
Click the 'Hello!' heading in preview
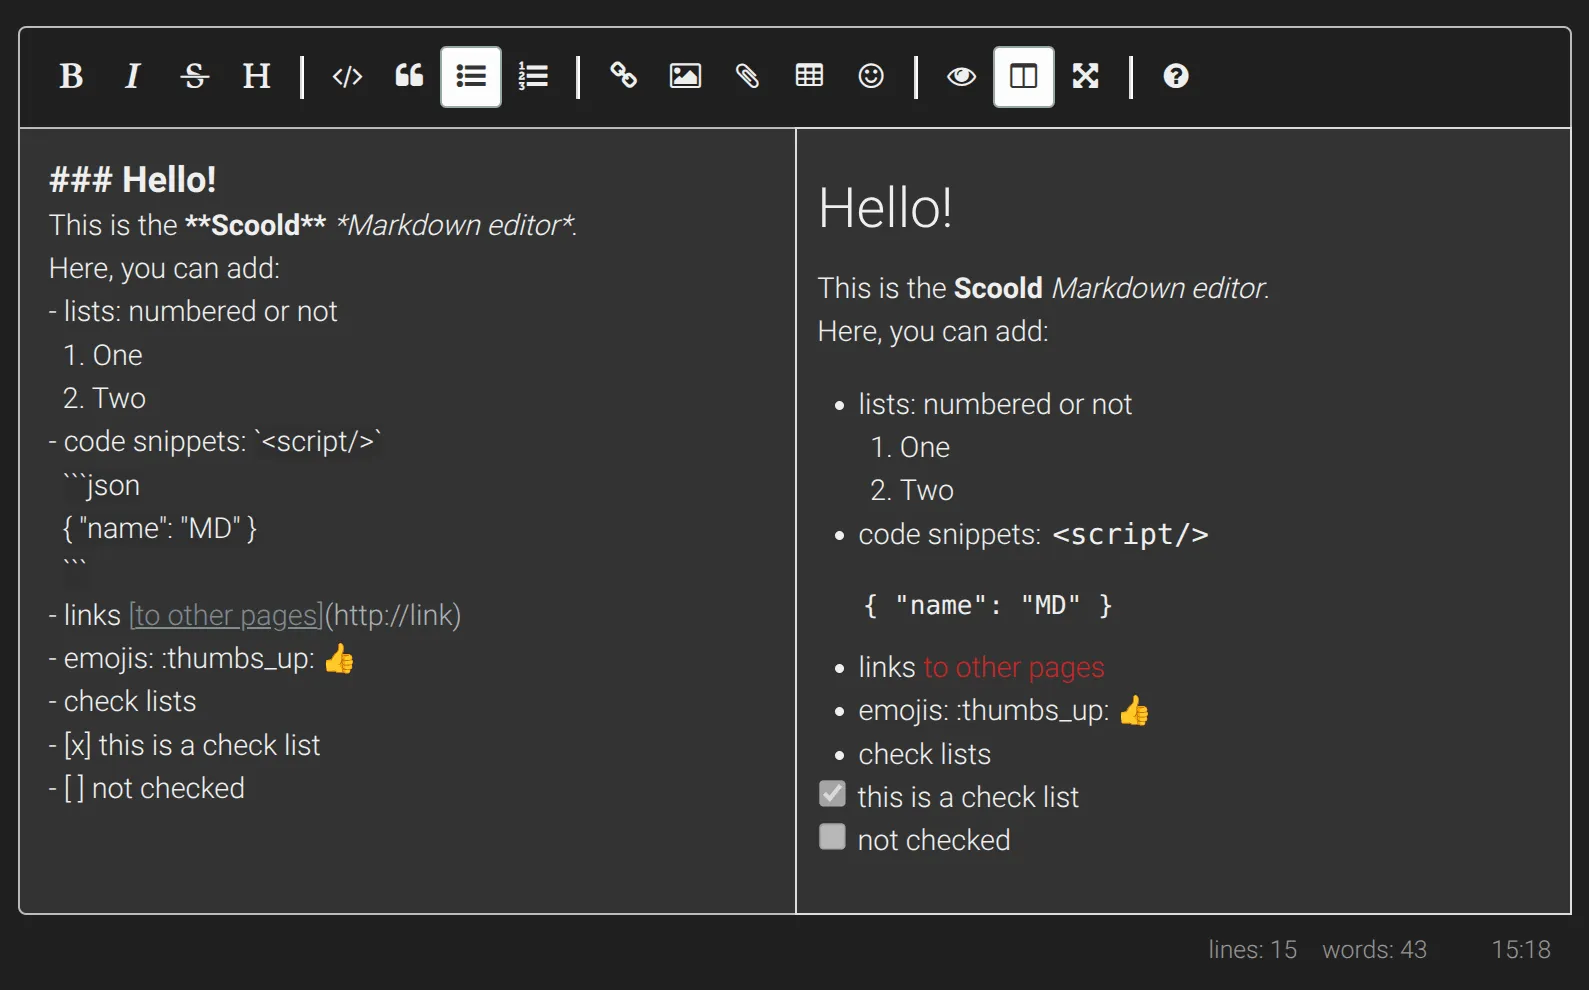pos(885,208)
